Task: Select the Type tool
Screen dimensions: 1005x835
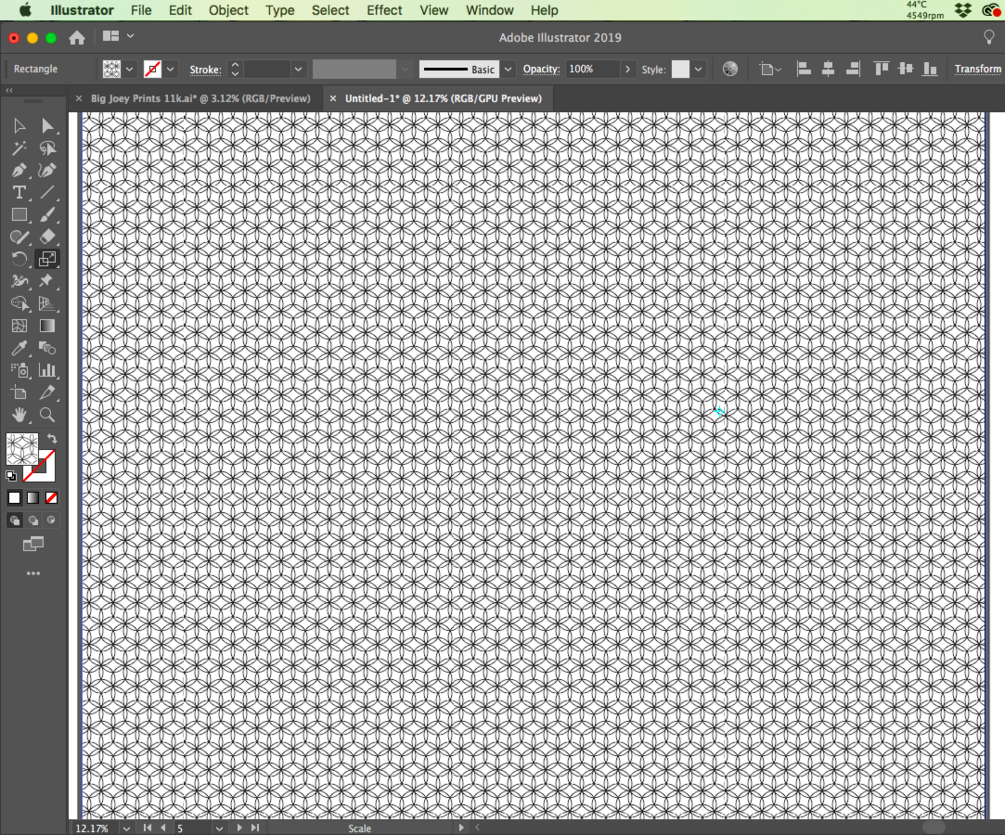Action: (x=19, y=192)
